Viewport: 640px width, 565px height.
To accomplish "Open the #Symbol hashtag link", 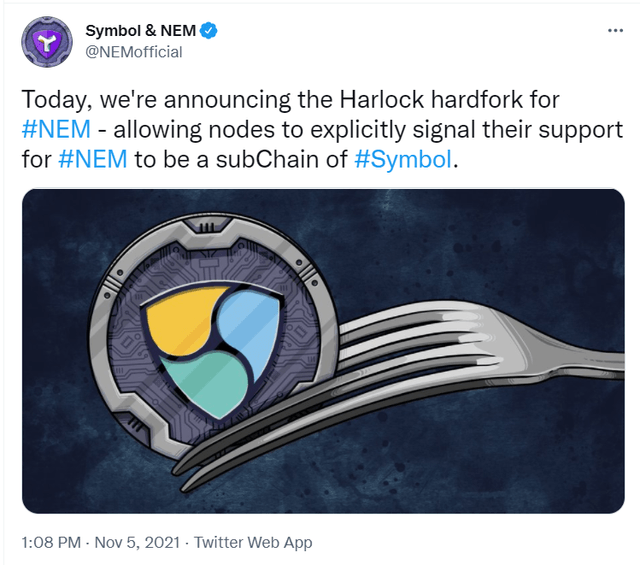I will (404, 160).
